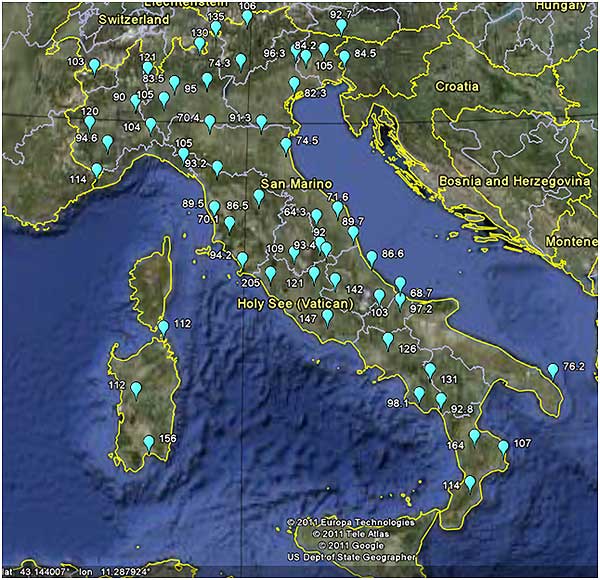Select the marker labeled 82.3
600x580 pixels.
point(294,85)
